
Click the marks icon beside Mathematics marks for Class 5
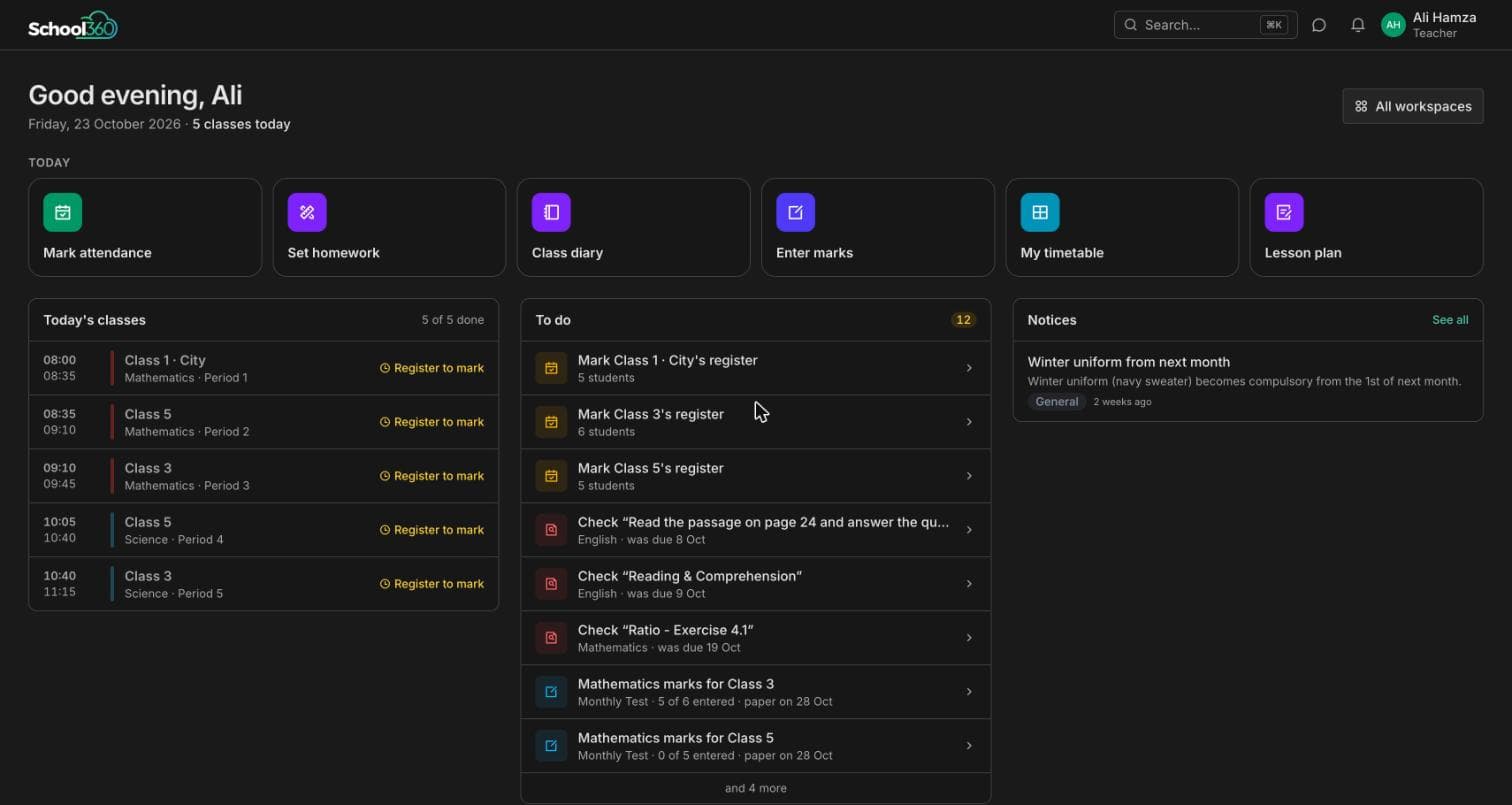(551, 746)
